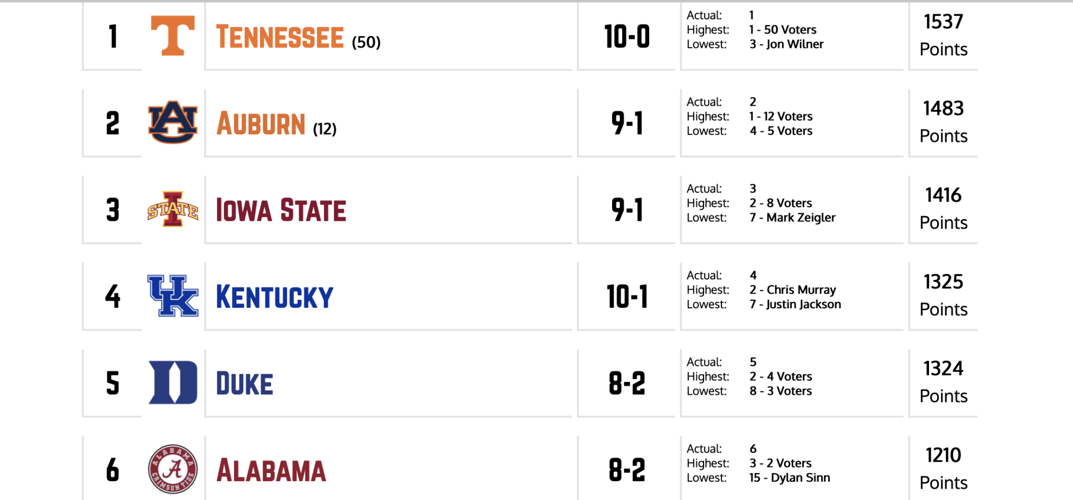Click voter name Jon Wilner
The image size is (1073, 500).
pos(795,44)
